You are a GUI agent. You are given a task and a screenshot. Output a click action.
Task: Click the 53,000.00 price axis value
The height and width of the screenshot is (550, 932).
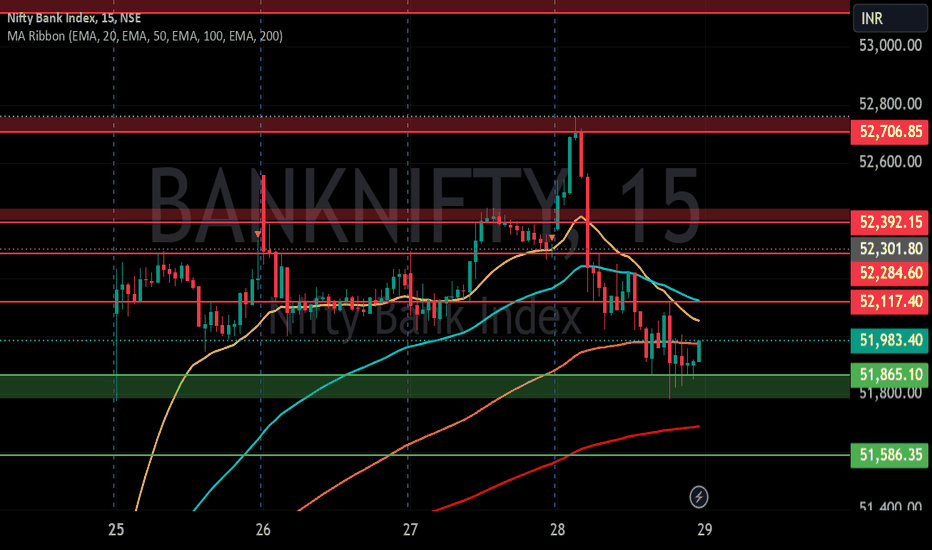[890, 45]
